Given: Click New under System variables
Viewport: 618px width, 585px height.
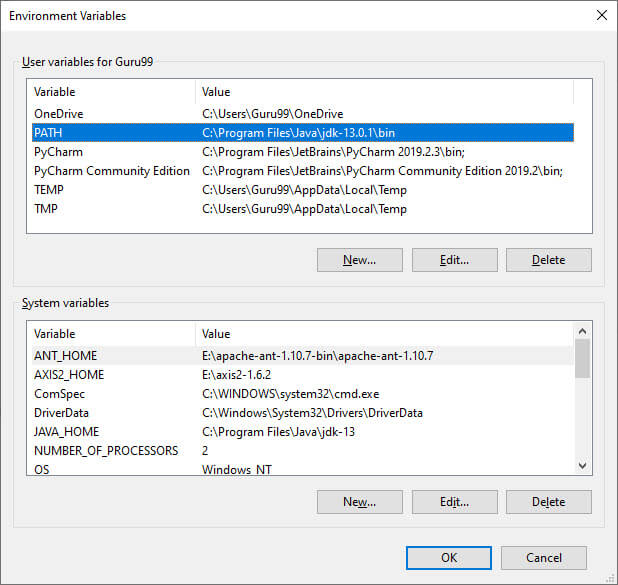Looking at the screenshot, I should pyautogui.click(x=359, y=502).
